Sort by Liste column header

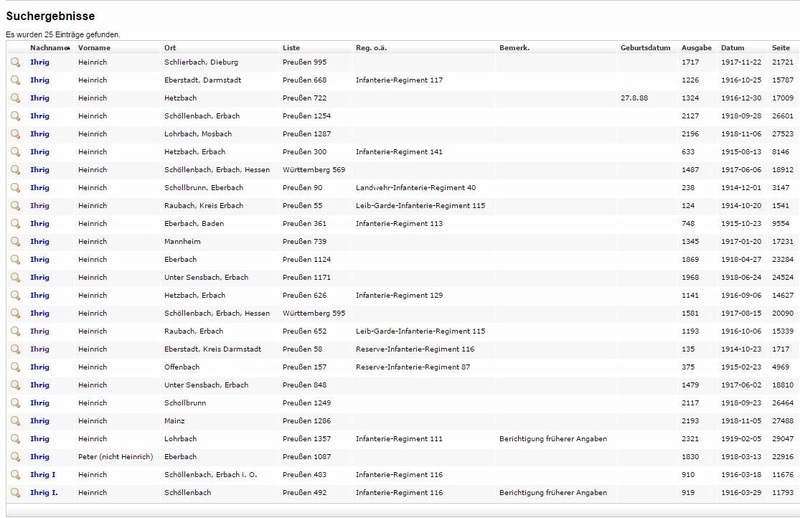click(x=291, y=47)
